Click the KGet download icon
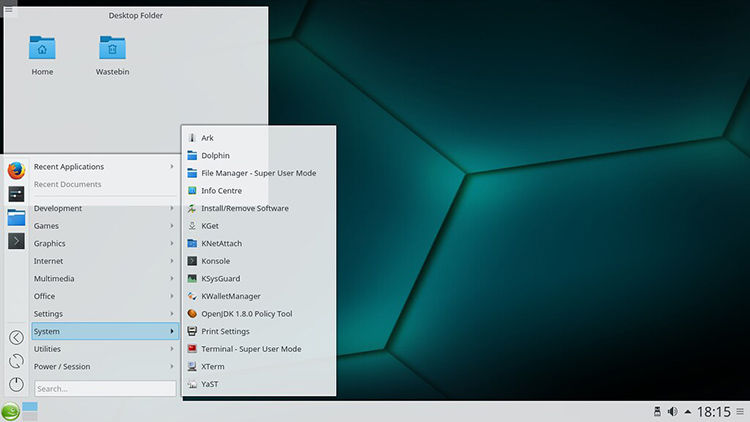Image resolution: width=750 pixels, height=422 pixels. tap(192, 226)
